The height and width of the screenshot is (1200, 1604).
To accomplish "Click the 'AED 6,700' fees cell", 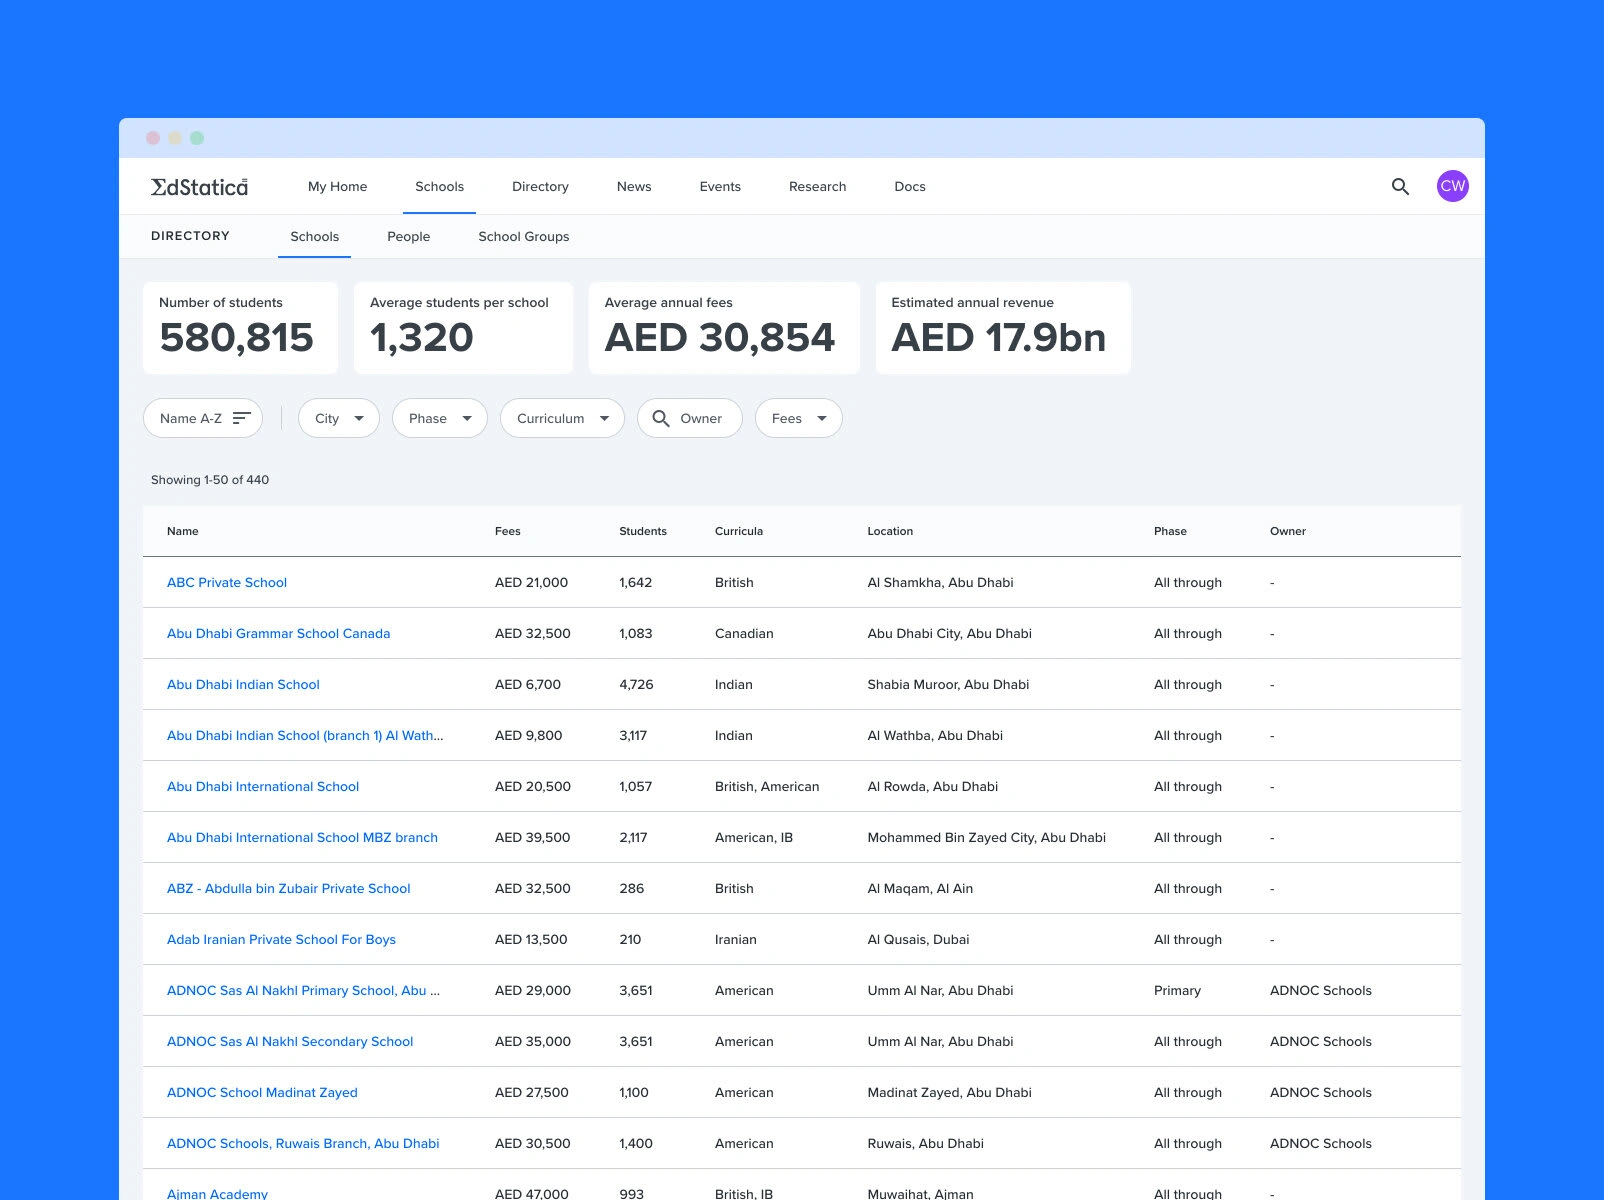I will [528, 684].
